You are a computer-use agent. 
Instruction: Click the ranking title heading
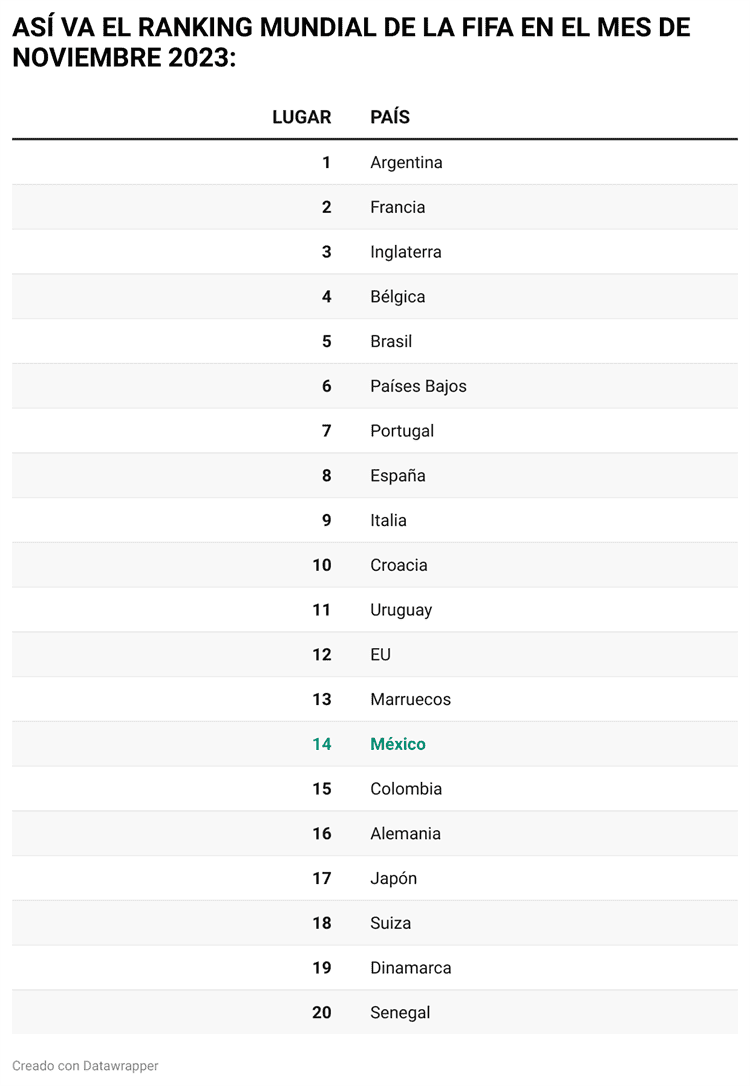(351, 42)
